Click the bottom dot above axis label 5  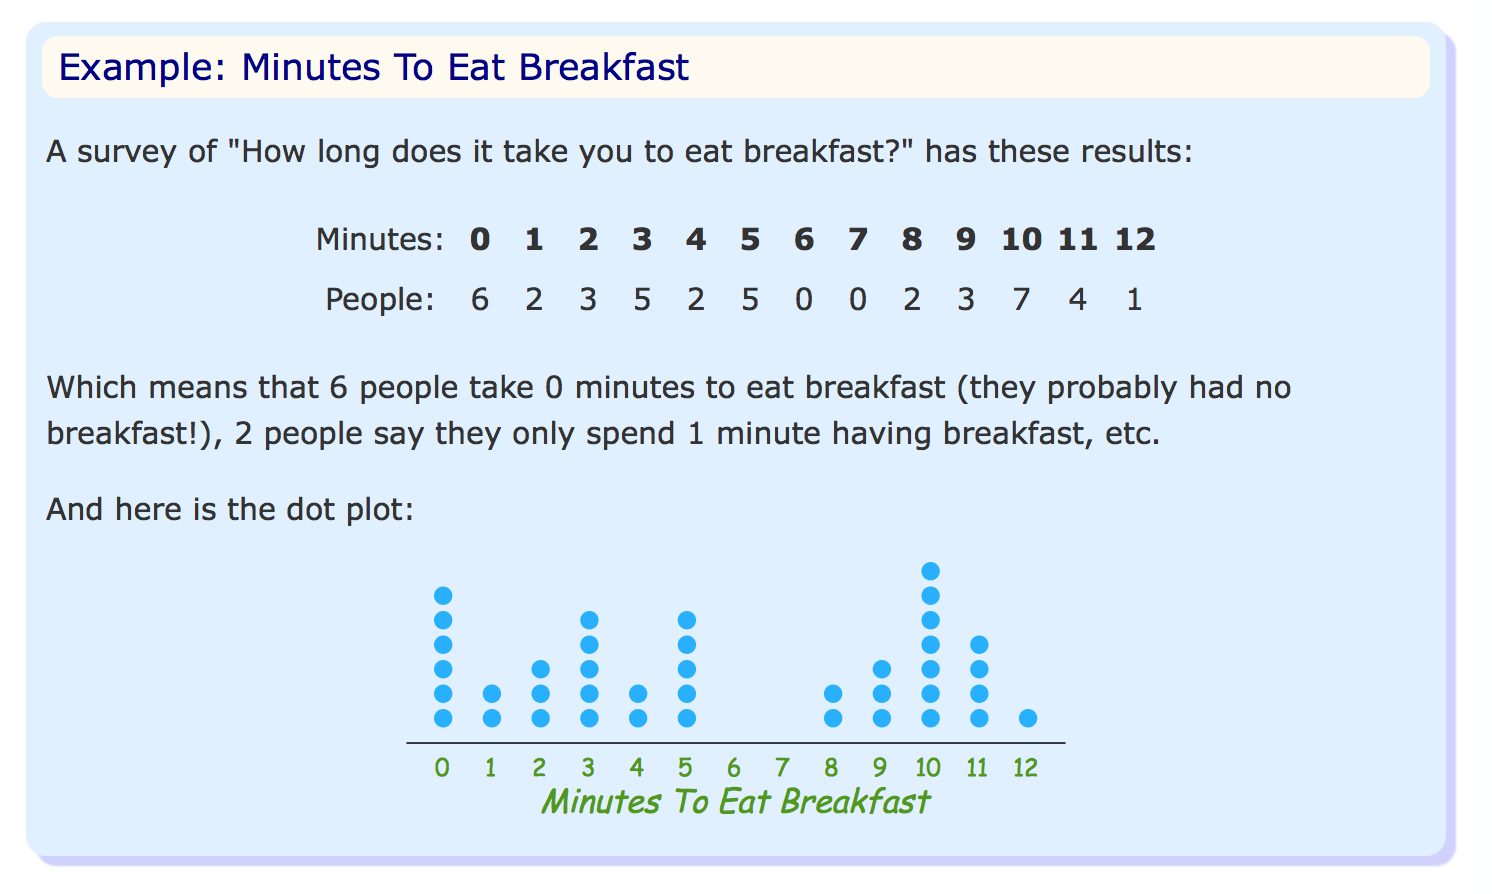687,718
